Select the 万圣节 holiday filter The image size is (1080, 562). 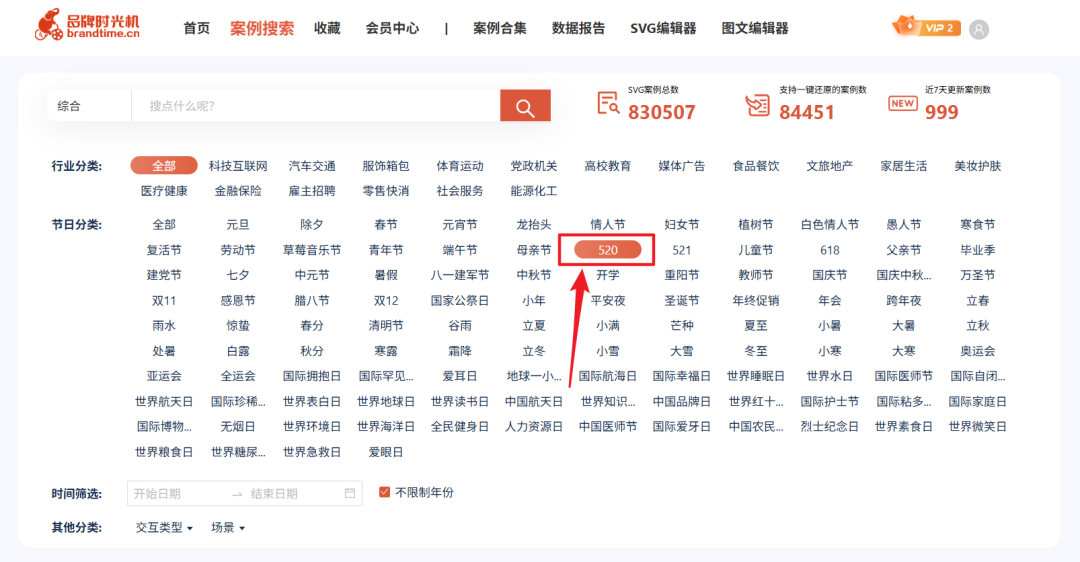point(977,275)
